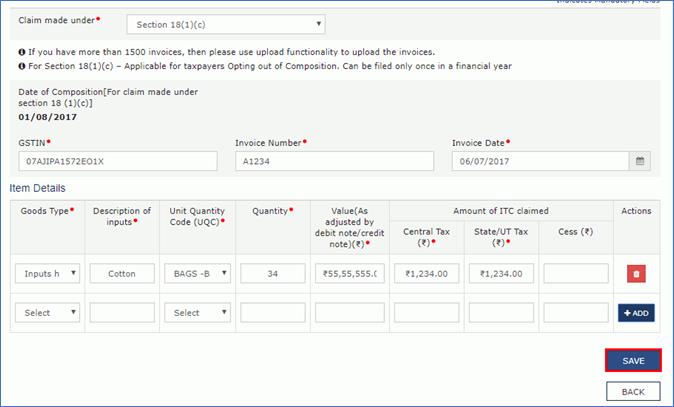Click the Description of inputs header

pos(122,216)
